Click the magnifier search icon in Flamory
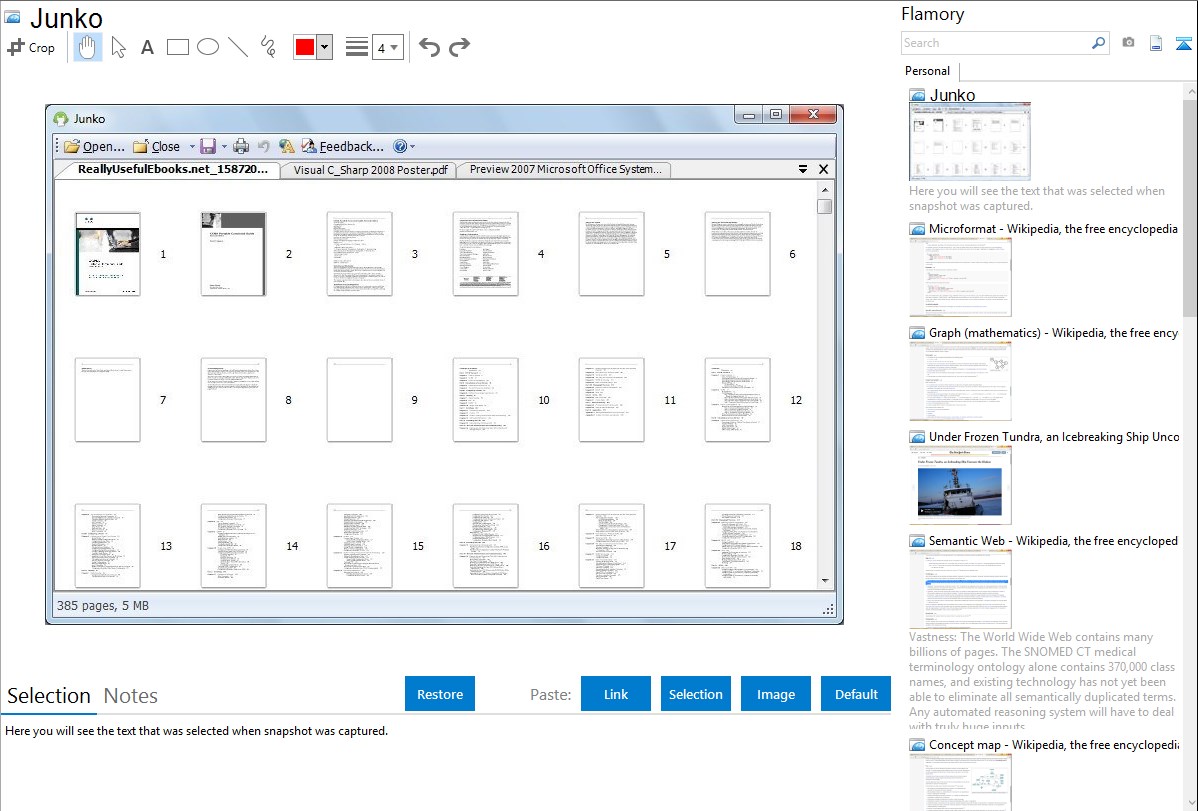This screenshot has height=811, width=1198. pos(1098,43)
